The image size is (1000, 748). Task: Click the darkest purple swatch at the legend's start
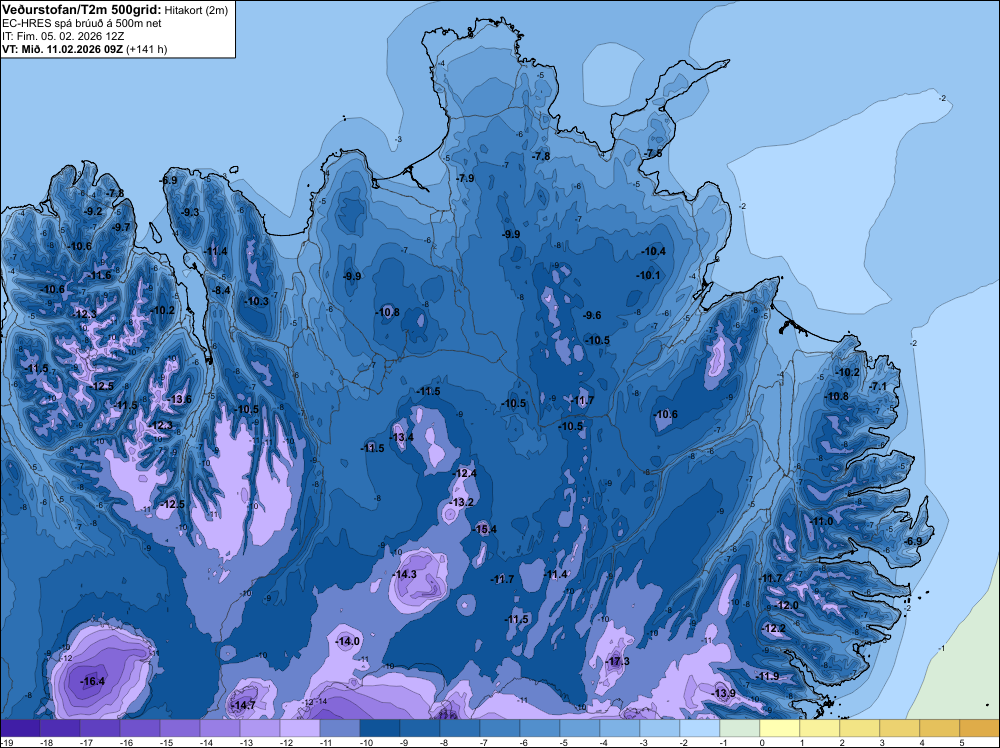point(20,728)
